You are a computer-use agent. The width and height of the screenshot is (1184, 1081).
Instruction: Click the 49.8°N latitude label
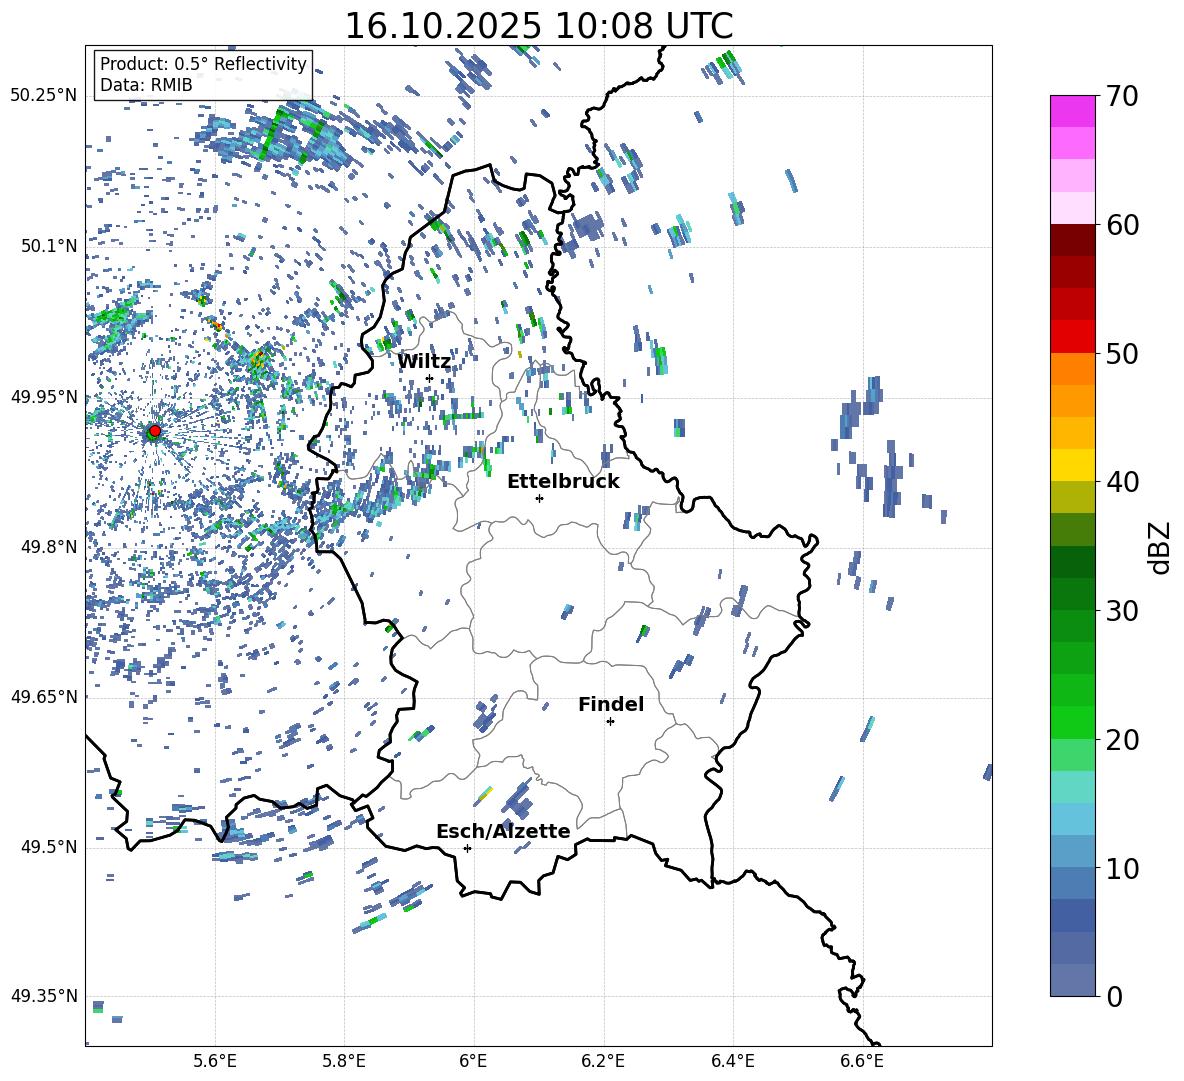[49, 547]
